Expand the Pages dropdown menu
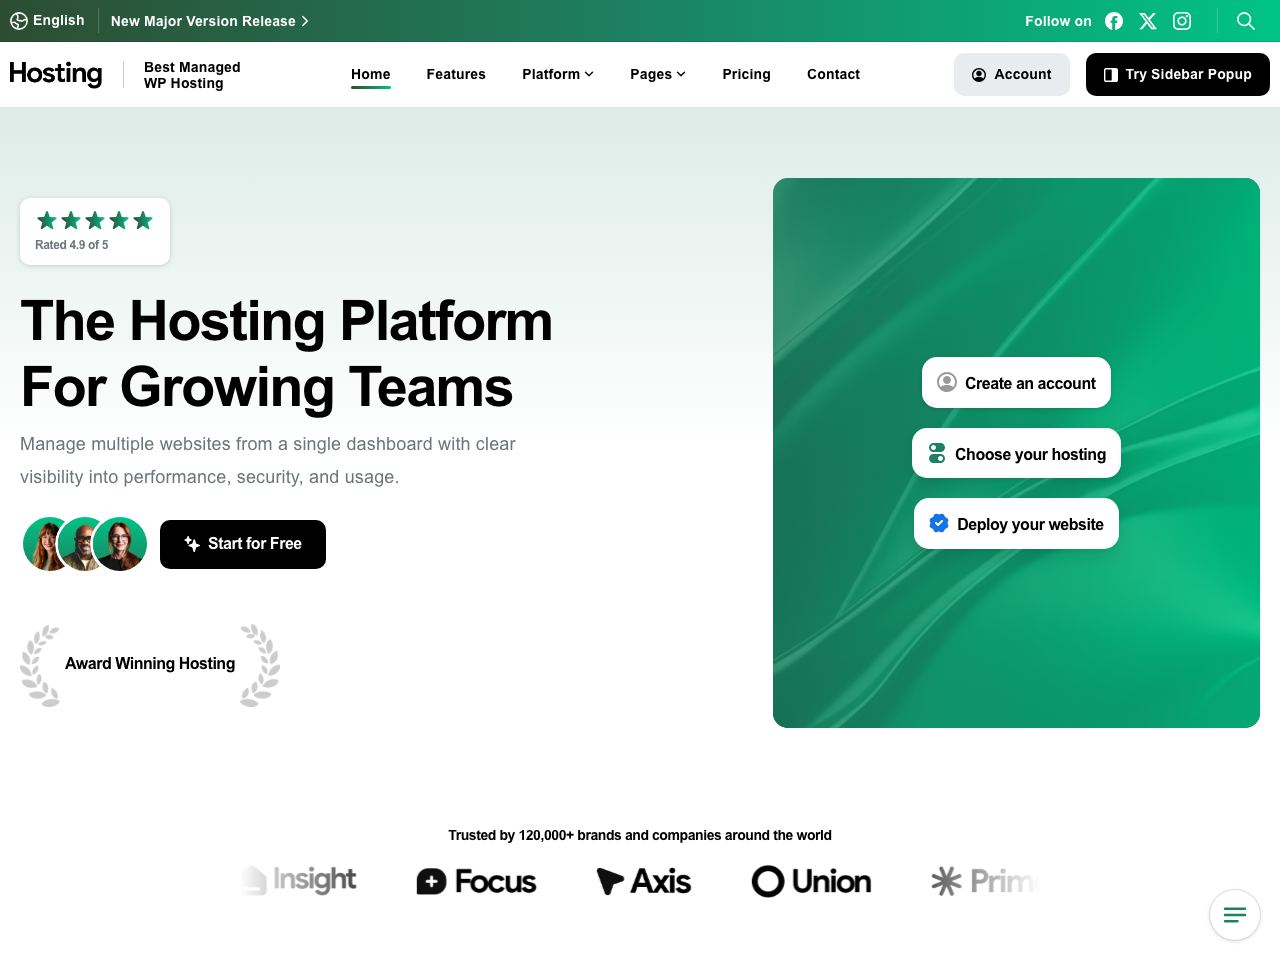 [658, 74]
